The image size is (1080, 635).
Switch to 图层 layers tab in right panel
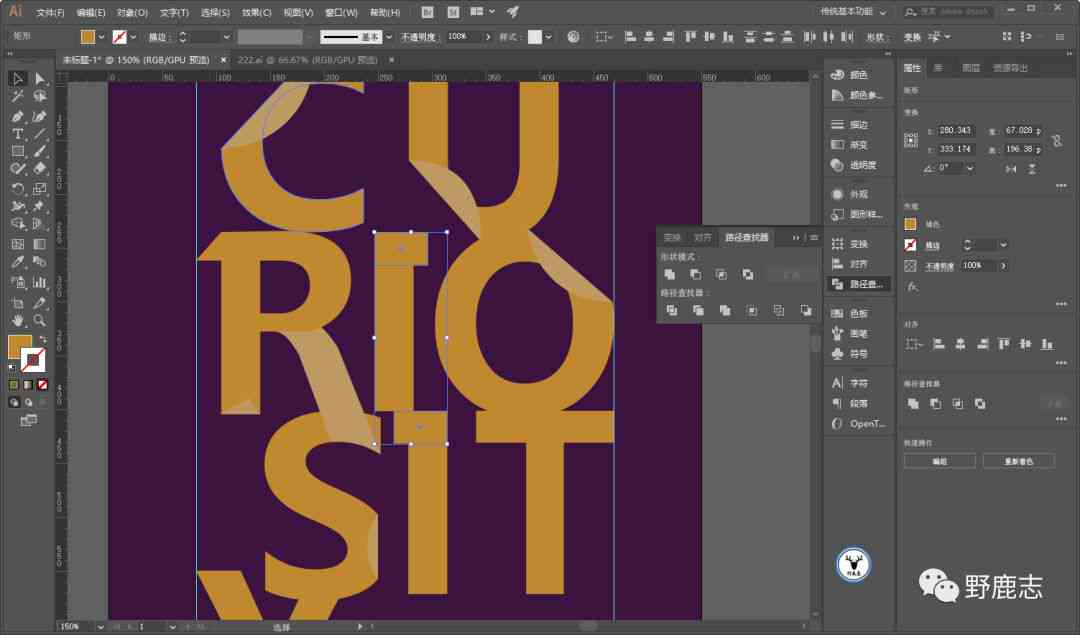pos(970,67)
